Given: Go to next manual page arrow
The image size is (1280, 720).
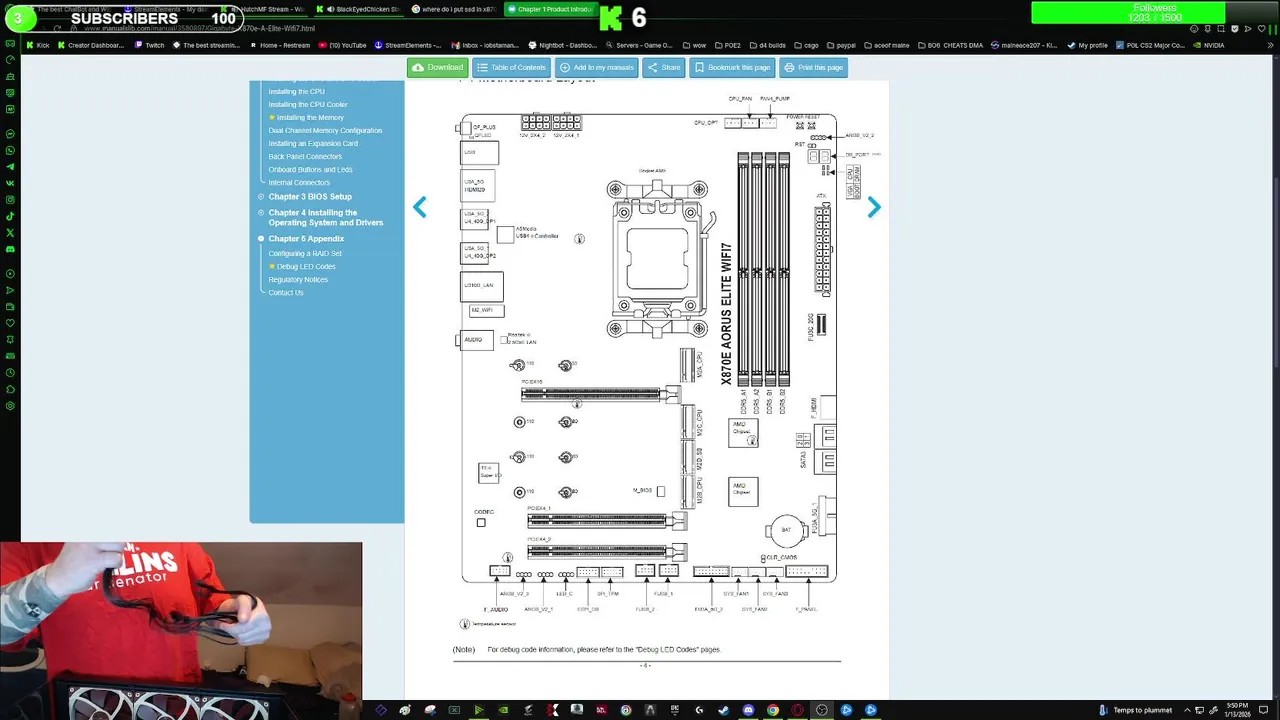Looking at the screenshot, I should pos(874,207).
